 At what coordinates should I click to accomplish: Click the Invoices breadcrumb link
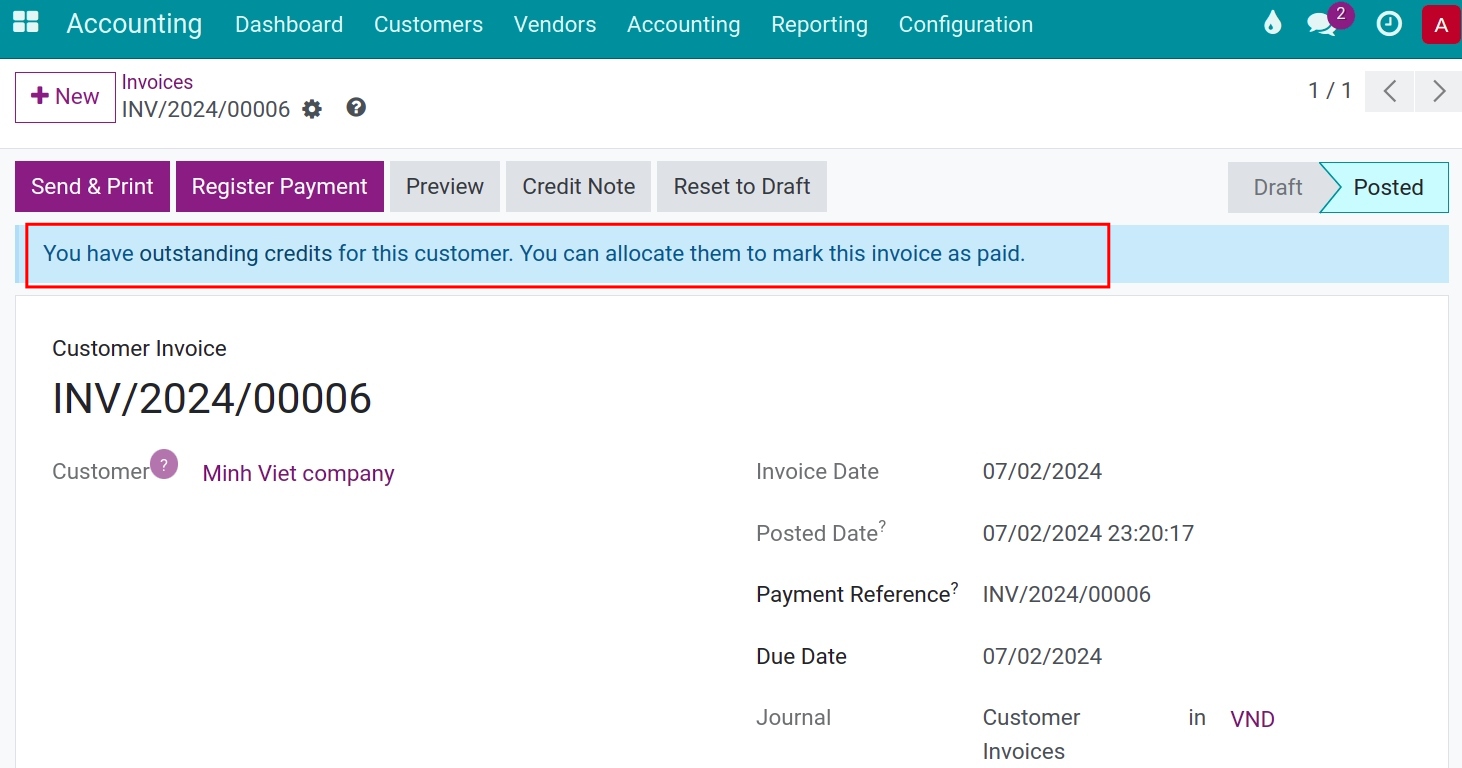pyautogui.click(x=157, y=82)
